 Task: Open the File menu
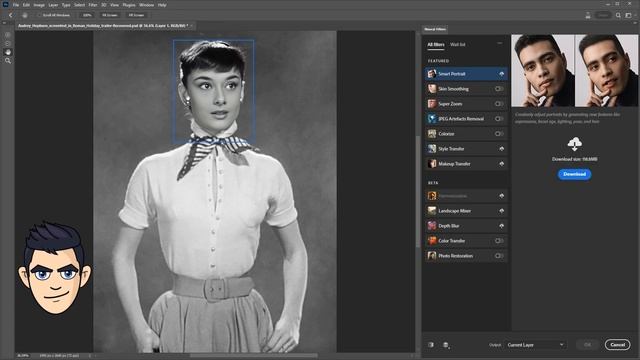tap(16, 5)
